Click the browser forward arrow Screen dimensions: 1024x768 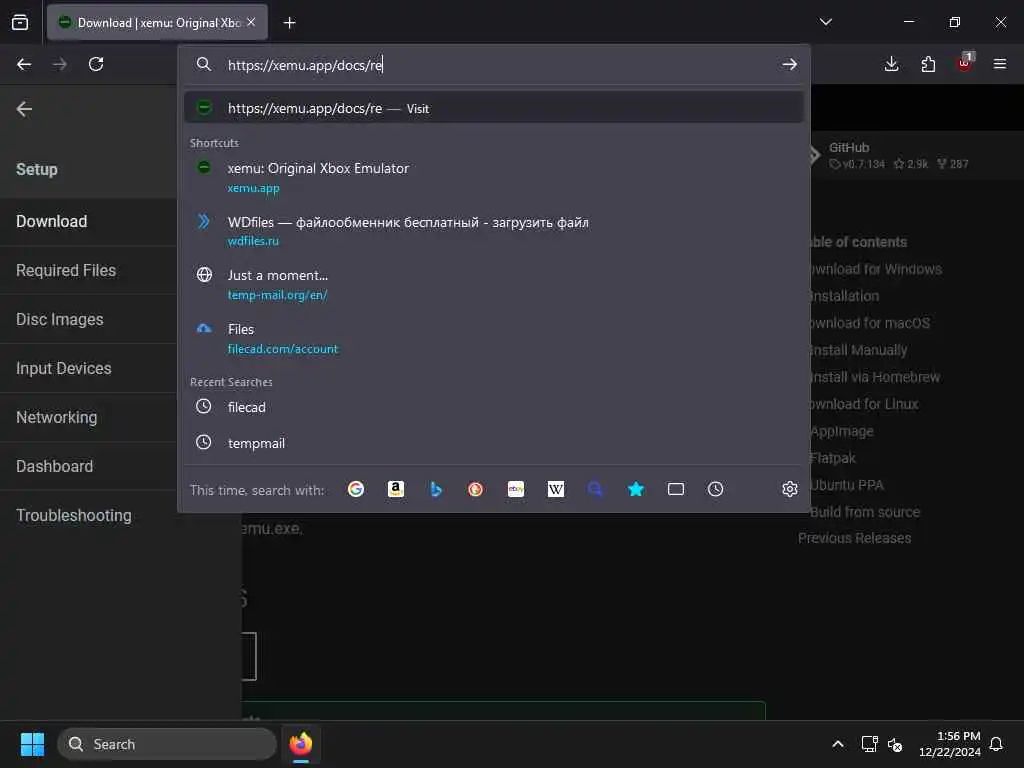click(x=59, y=64)
